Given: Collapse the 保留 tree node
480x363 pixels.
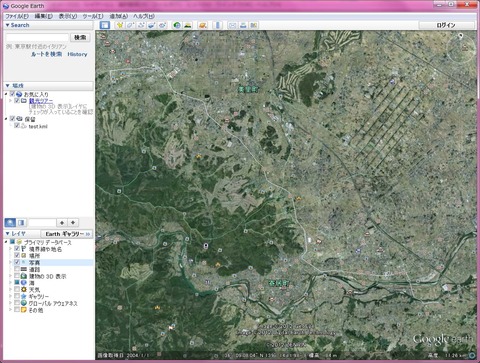Looking at the screenshot, I should click(x=6, y=119).
